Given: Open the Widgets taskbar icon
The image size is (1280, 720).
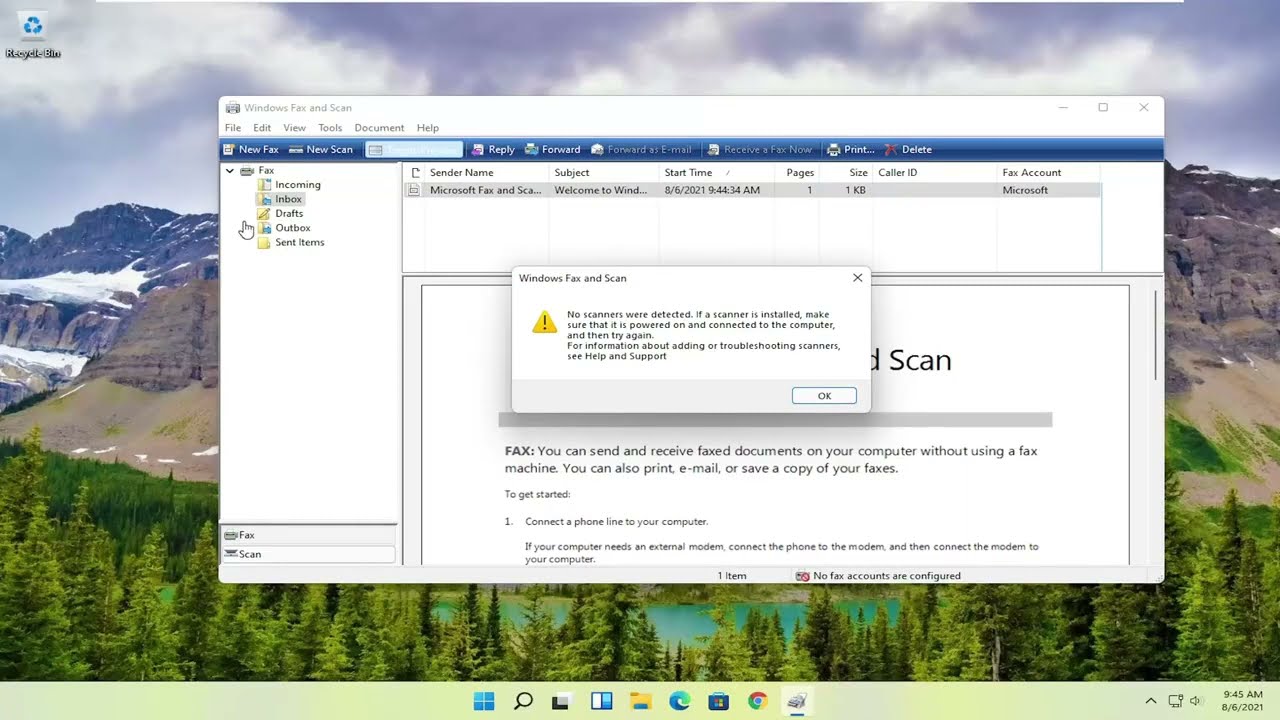Looking at the screenshot, I should (x=601, y=701).
